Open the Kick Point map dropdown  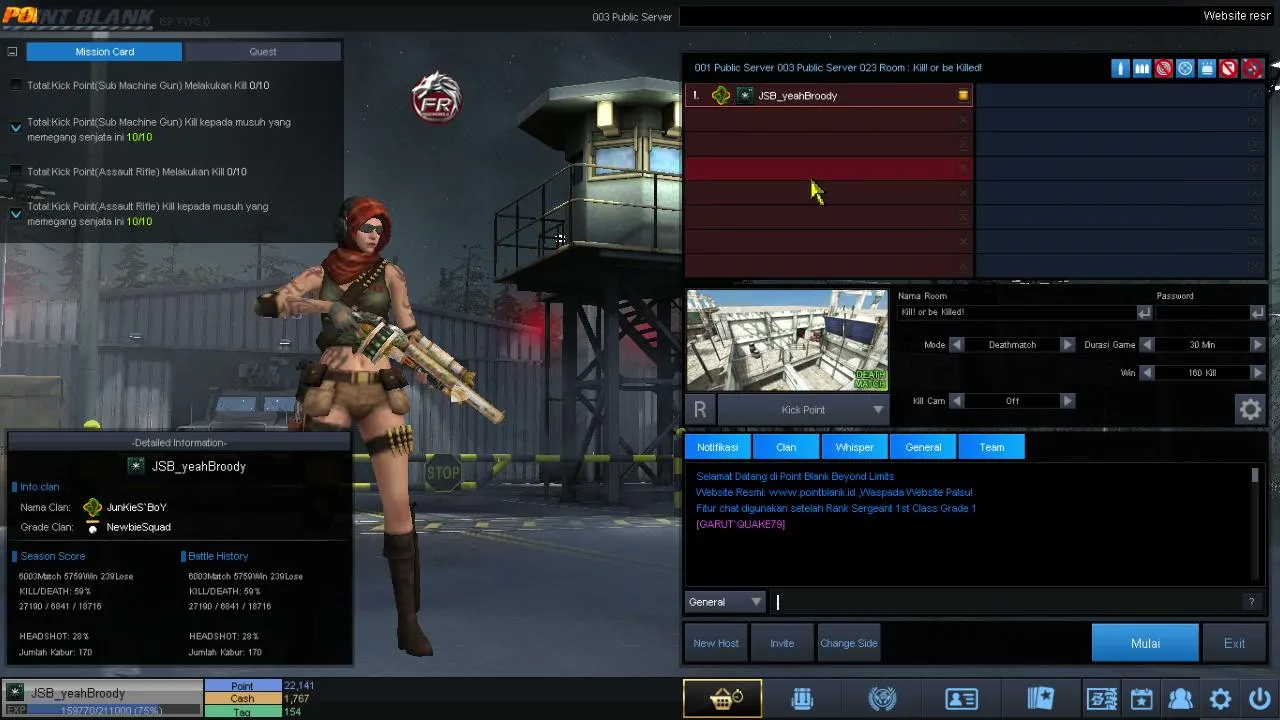803,409
